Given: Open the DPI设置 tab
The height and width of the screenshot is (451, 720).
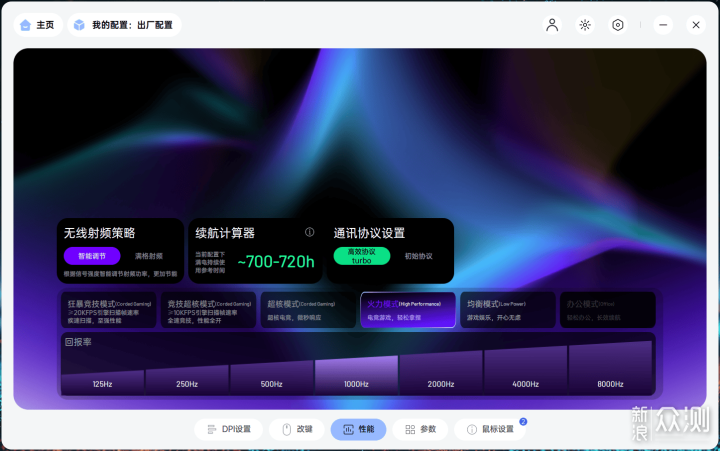Looking at the screenshot, I should click(x=229, y=429).
